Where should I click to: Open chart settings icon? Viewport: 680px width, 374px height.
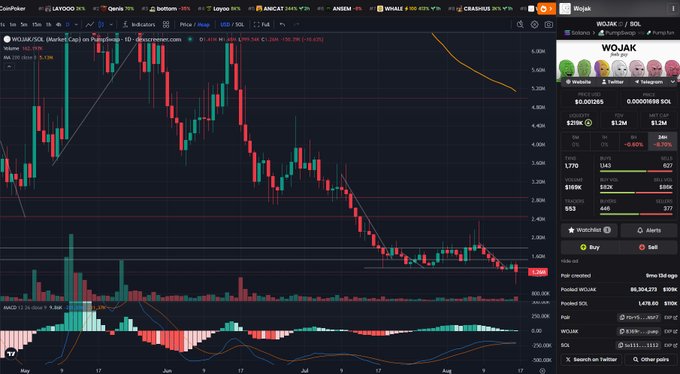coord(534,25)
